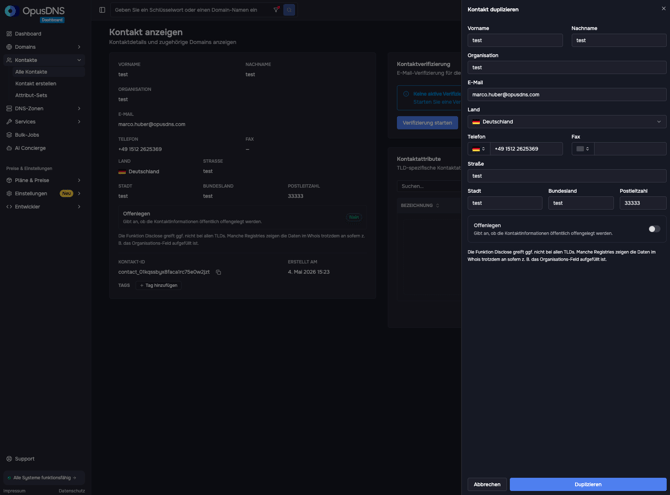Screen dimensions: 670x495
Task: Expand the Services chevron
Action: [x=79, y=122]
